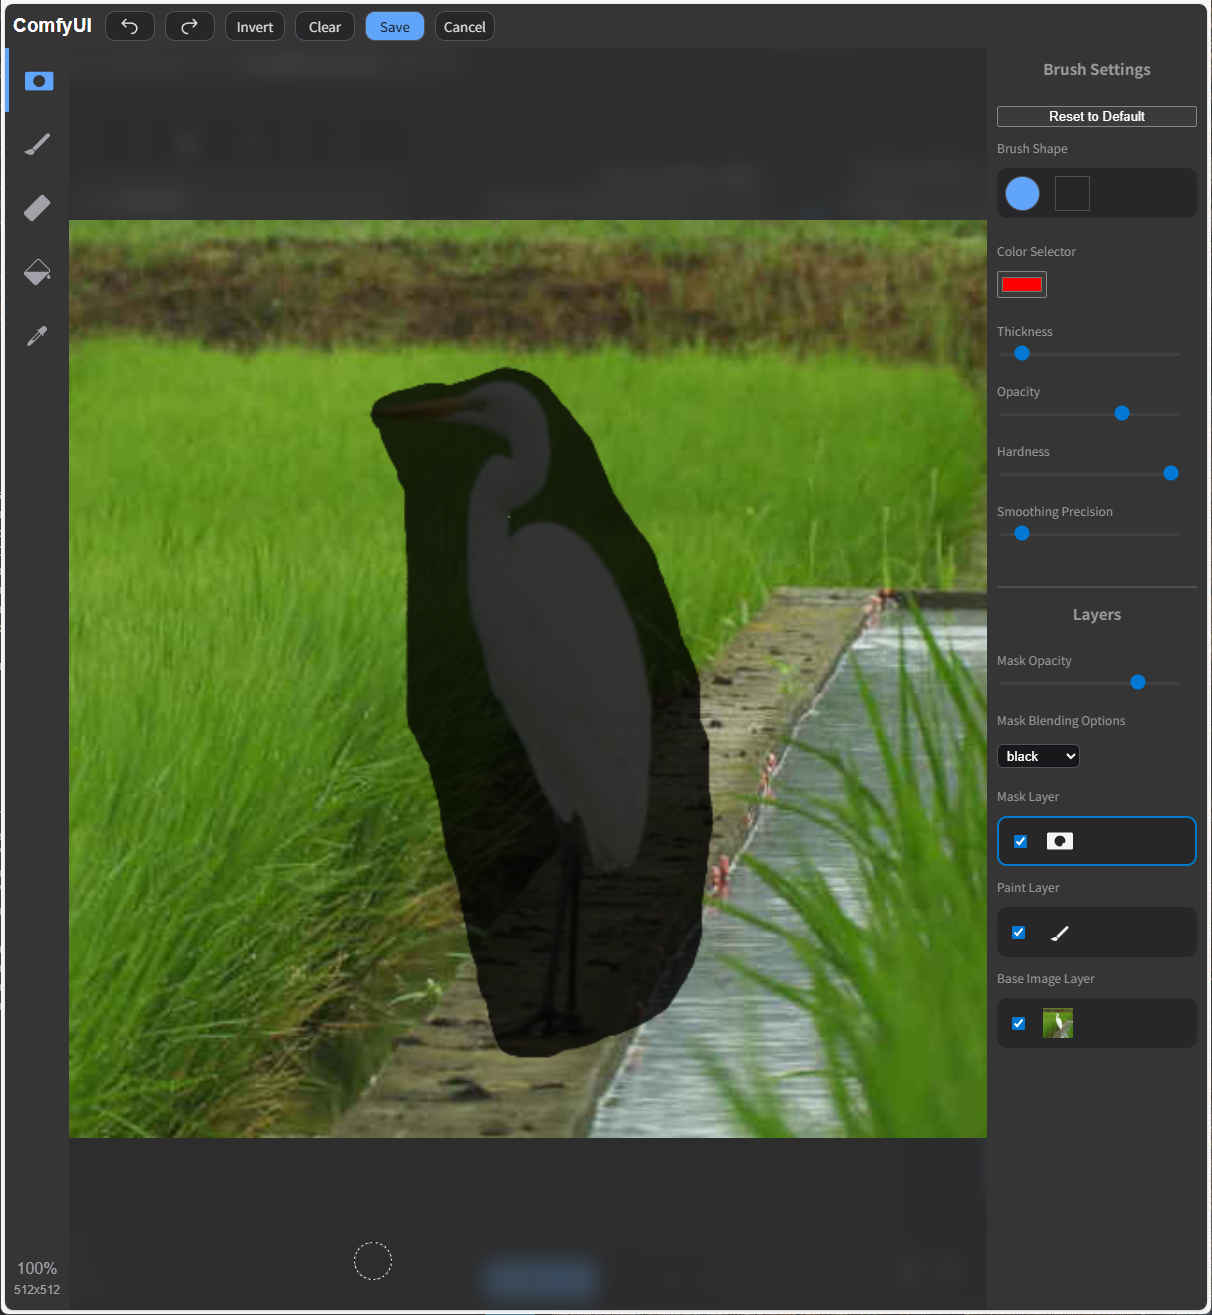Screen dimensions: 1212x1315
Task: Open the red Color Selector swatch
Action: point(1022,285)
